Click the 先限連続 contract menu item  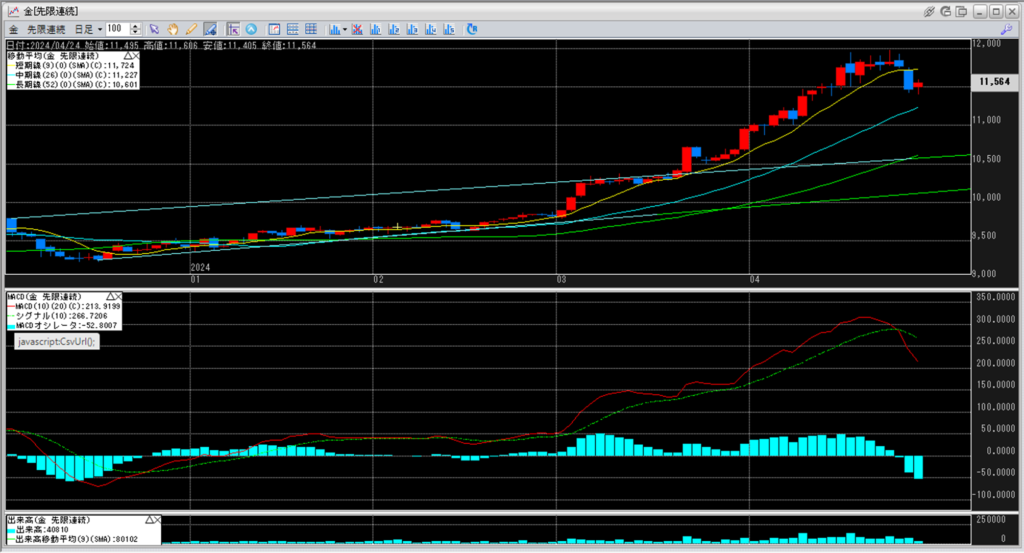tap(44, 29)
